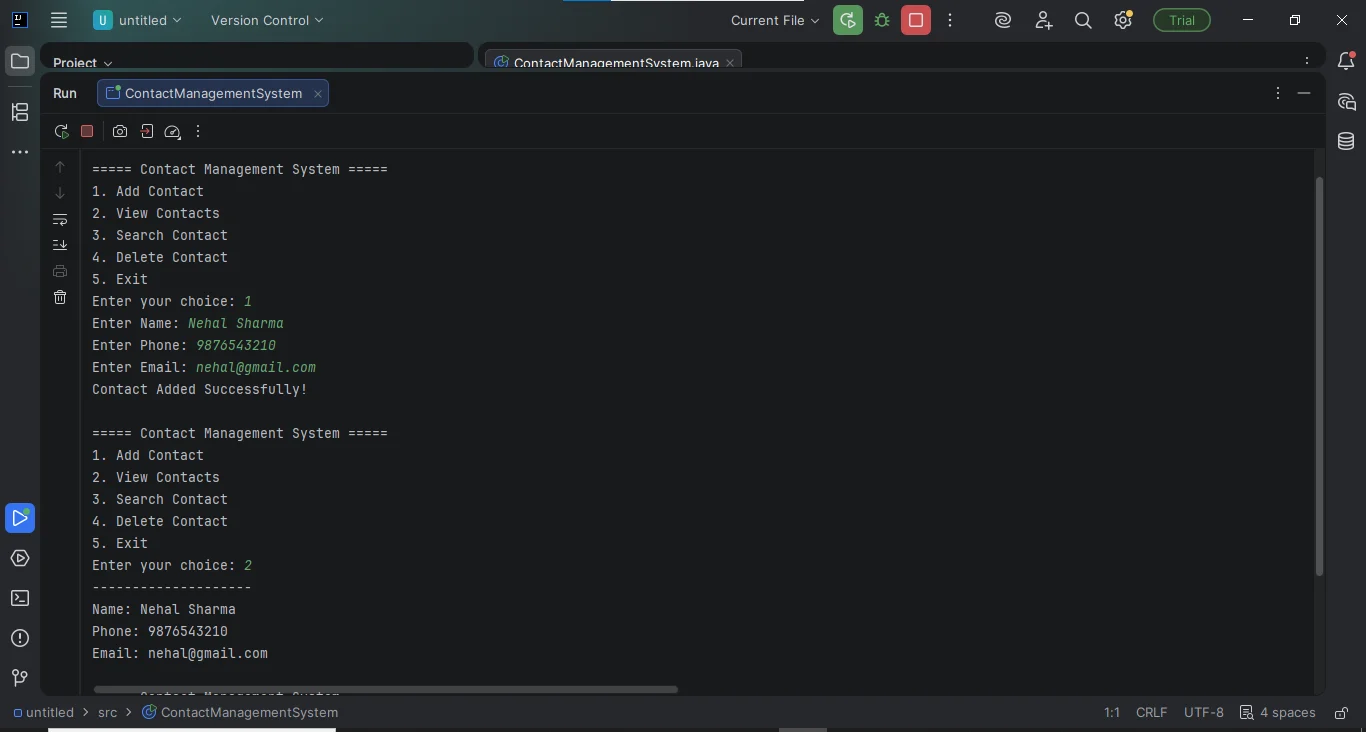Click caret position 1:1 indicator
Screen dimensions: 1366x732
[x=1112, y=713]
